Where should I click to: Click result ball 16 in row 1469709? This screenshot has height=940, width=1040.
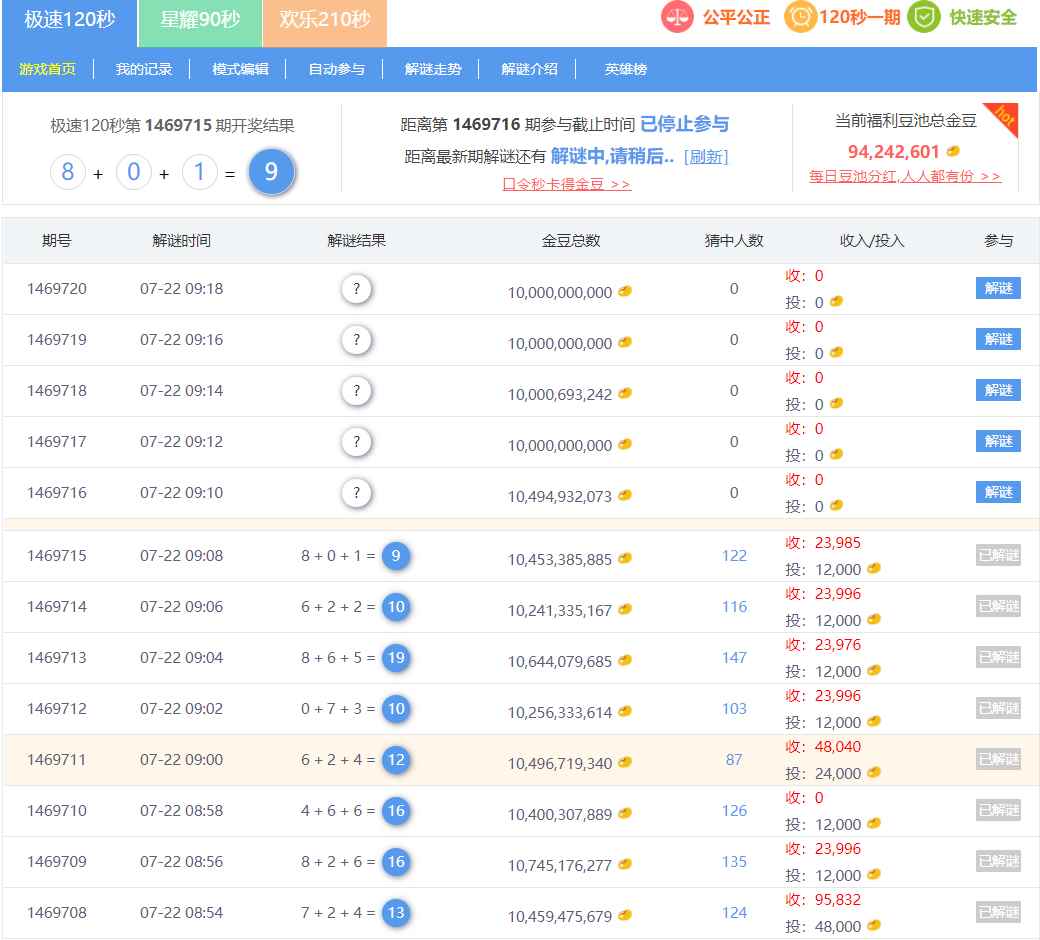point(396,862)
